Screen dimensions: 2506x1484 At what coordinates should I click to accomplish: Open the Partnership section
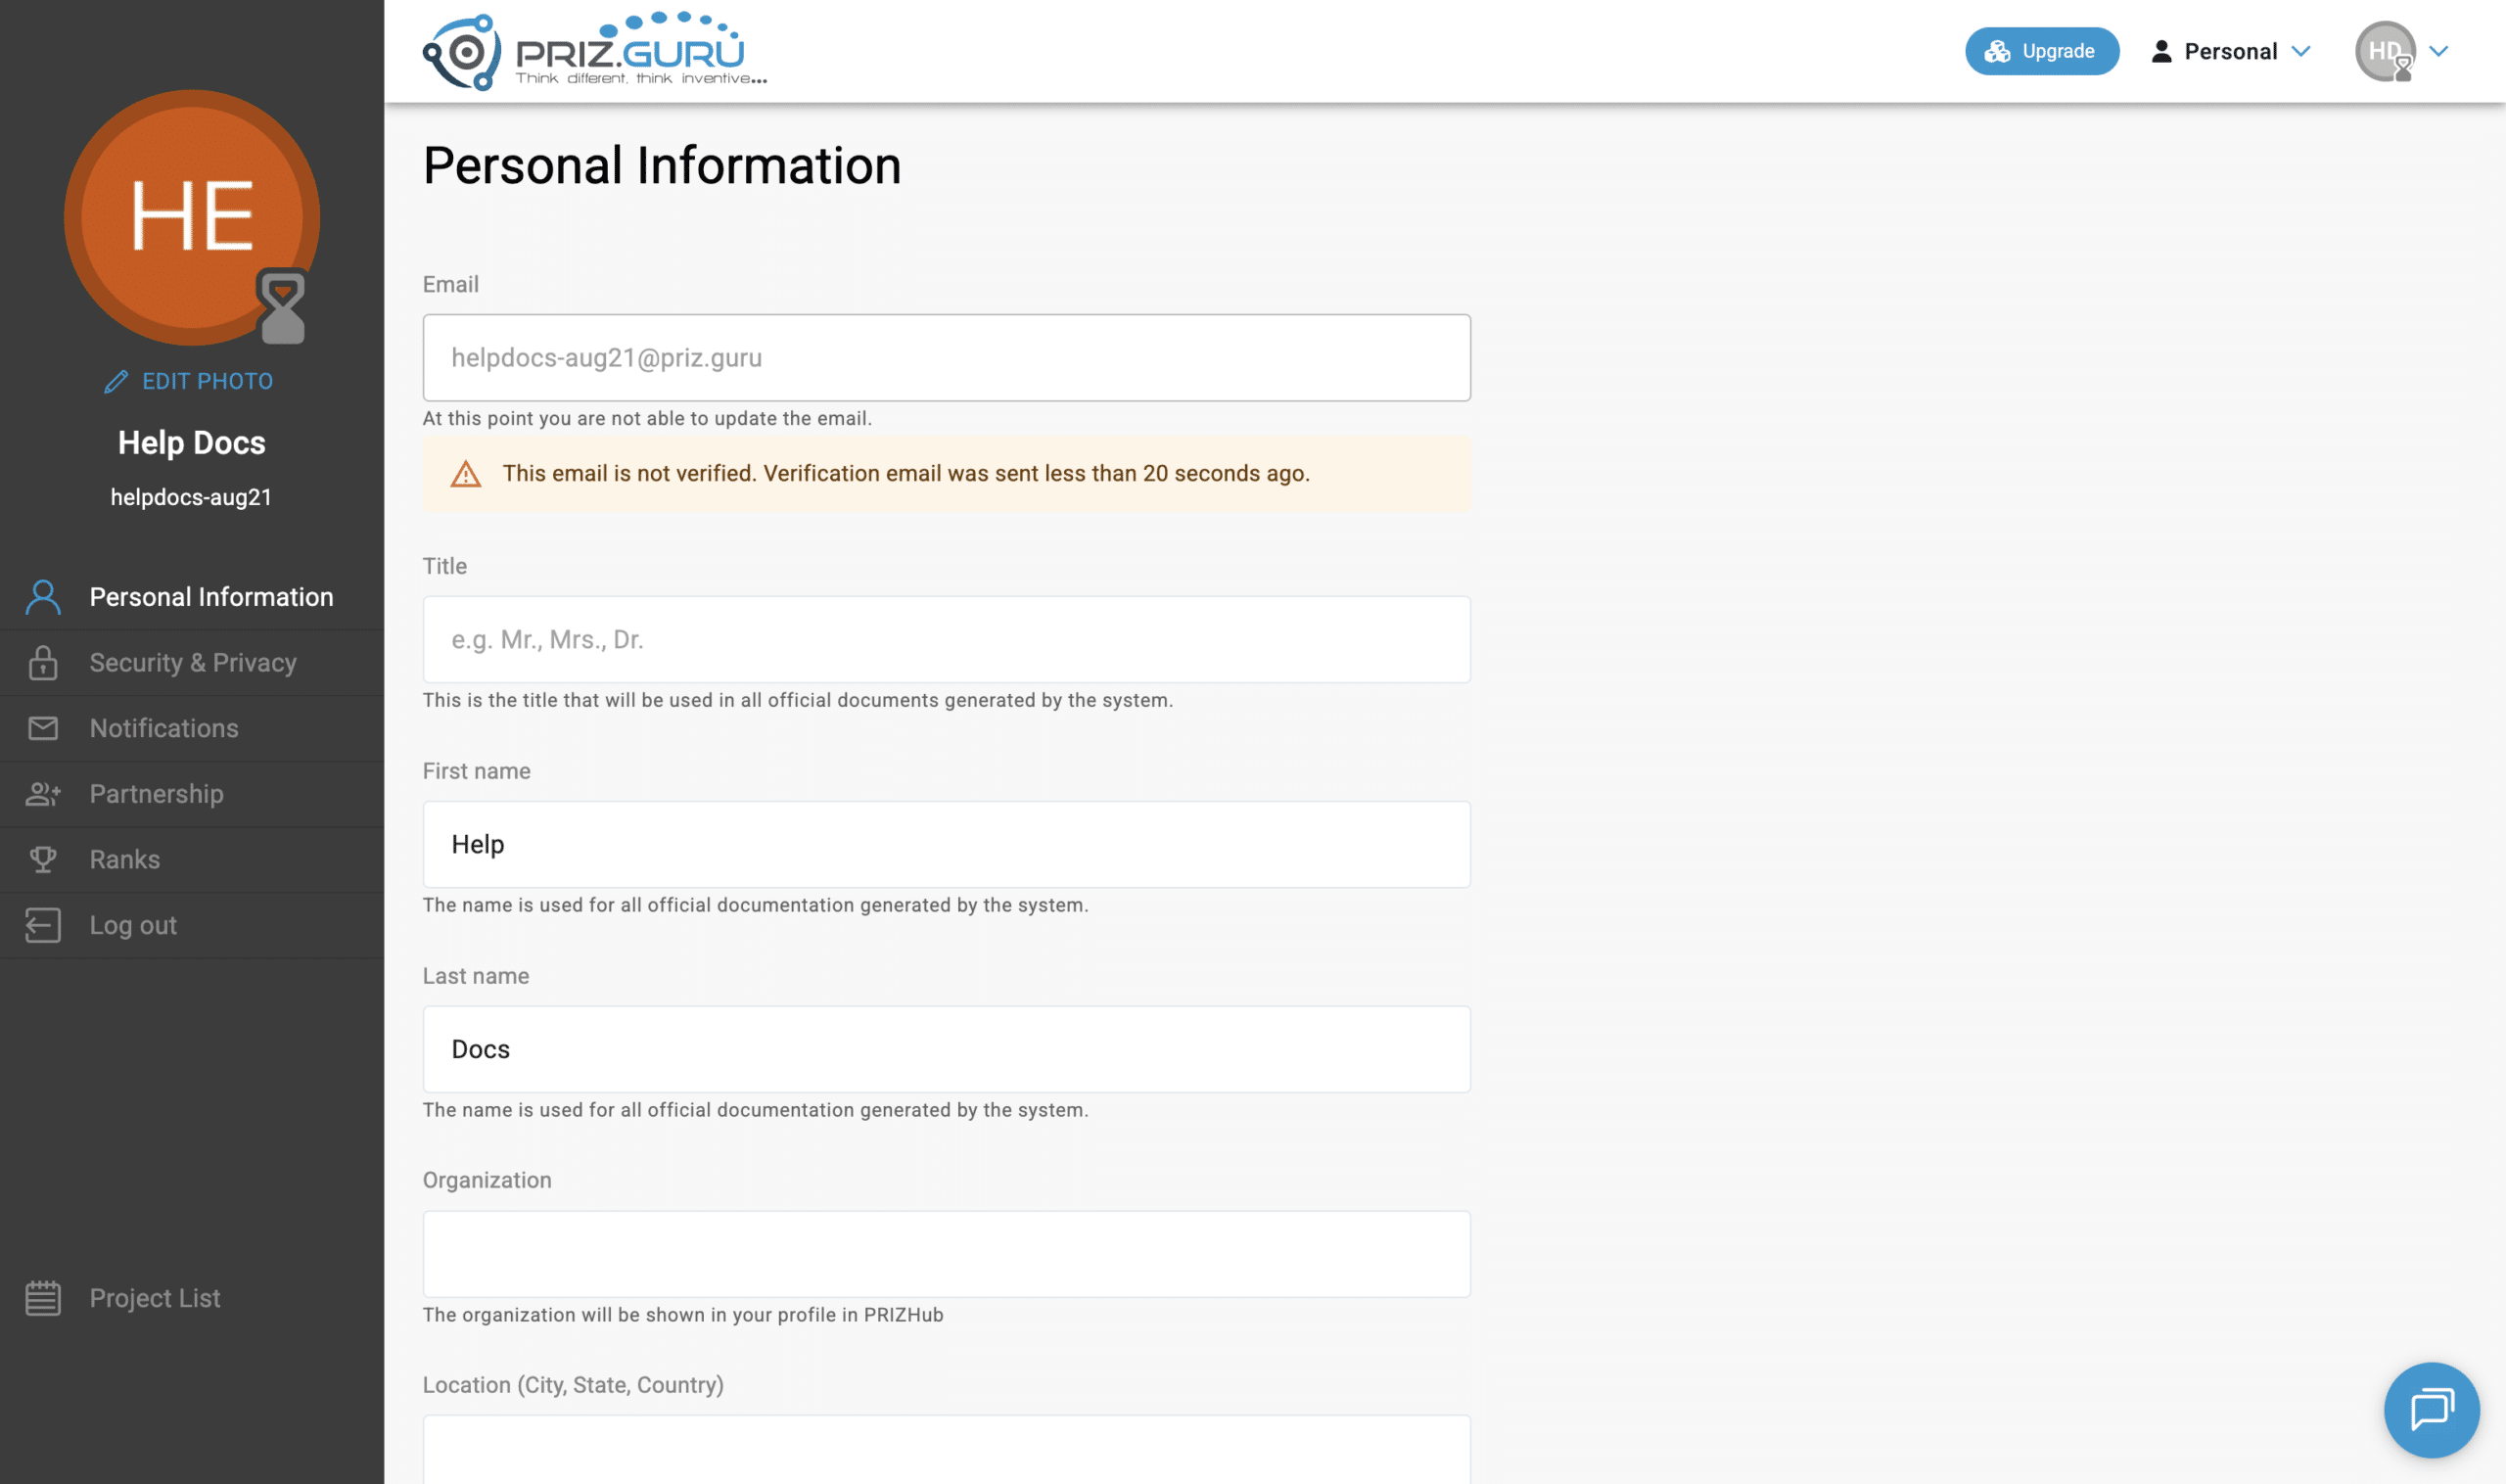tap(192, 794)
